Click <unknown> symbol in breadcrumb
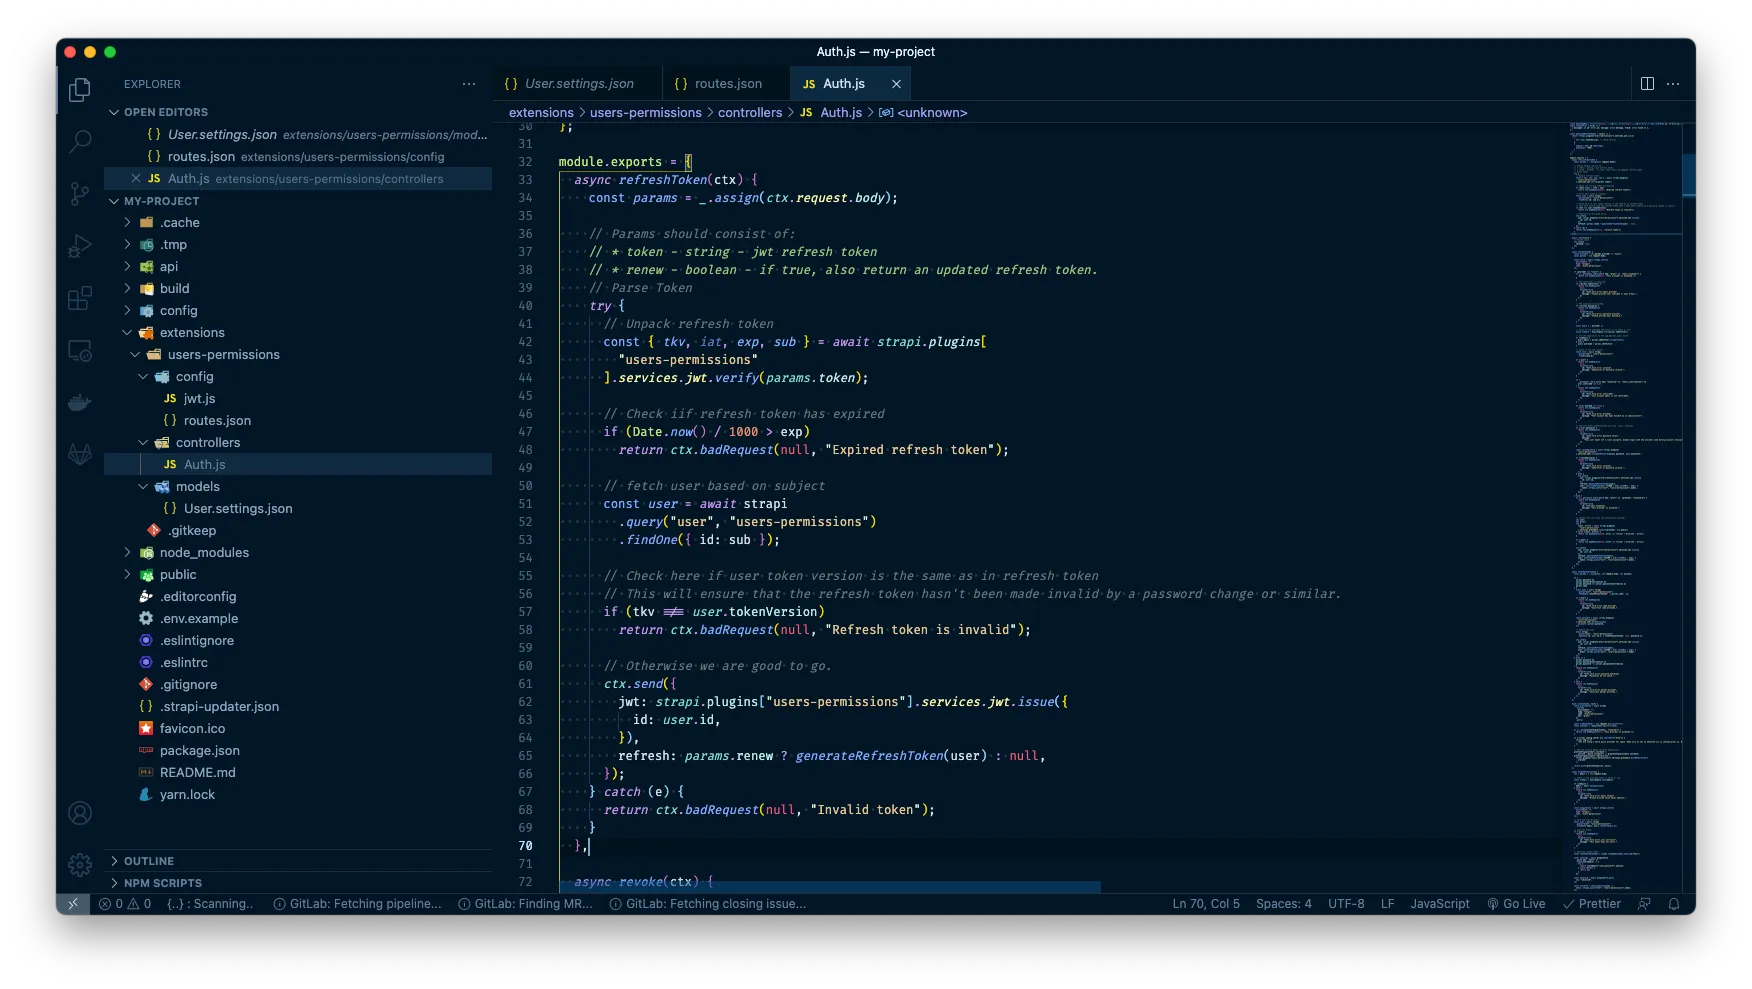Image resolution: width=1752 pixels, height=989 pixels. tap(923, 113)
